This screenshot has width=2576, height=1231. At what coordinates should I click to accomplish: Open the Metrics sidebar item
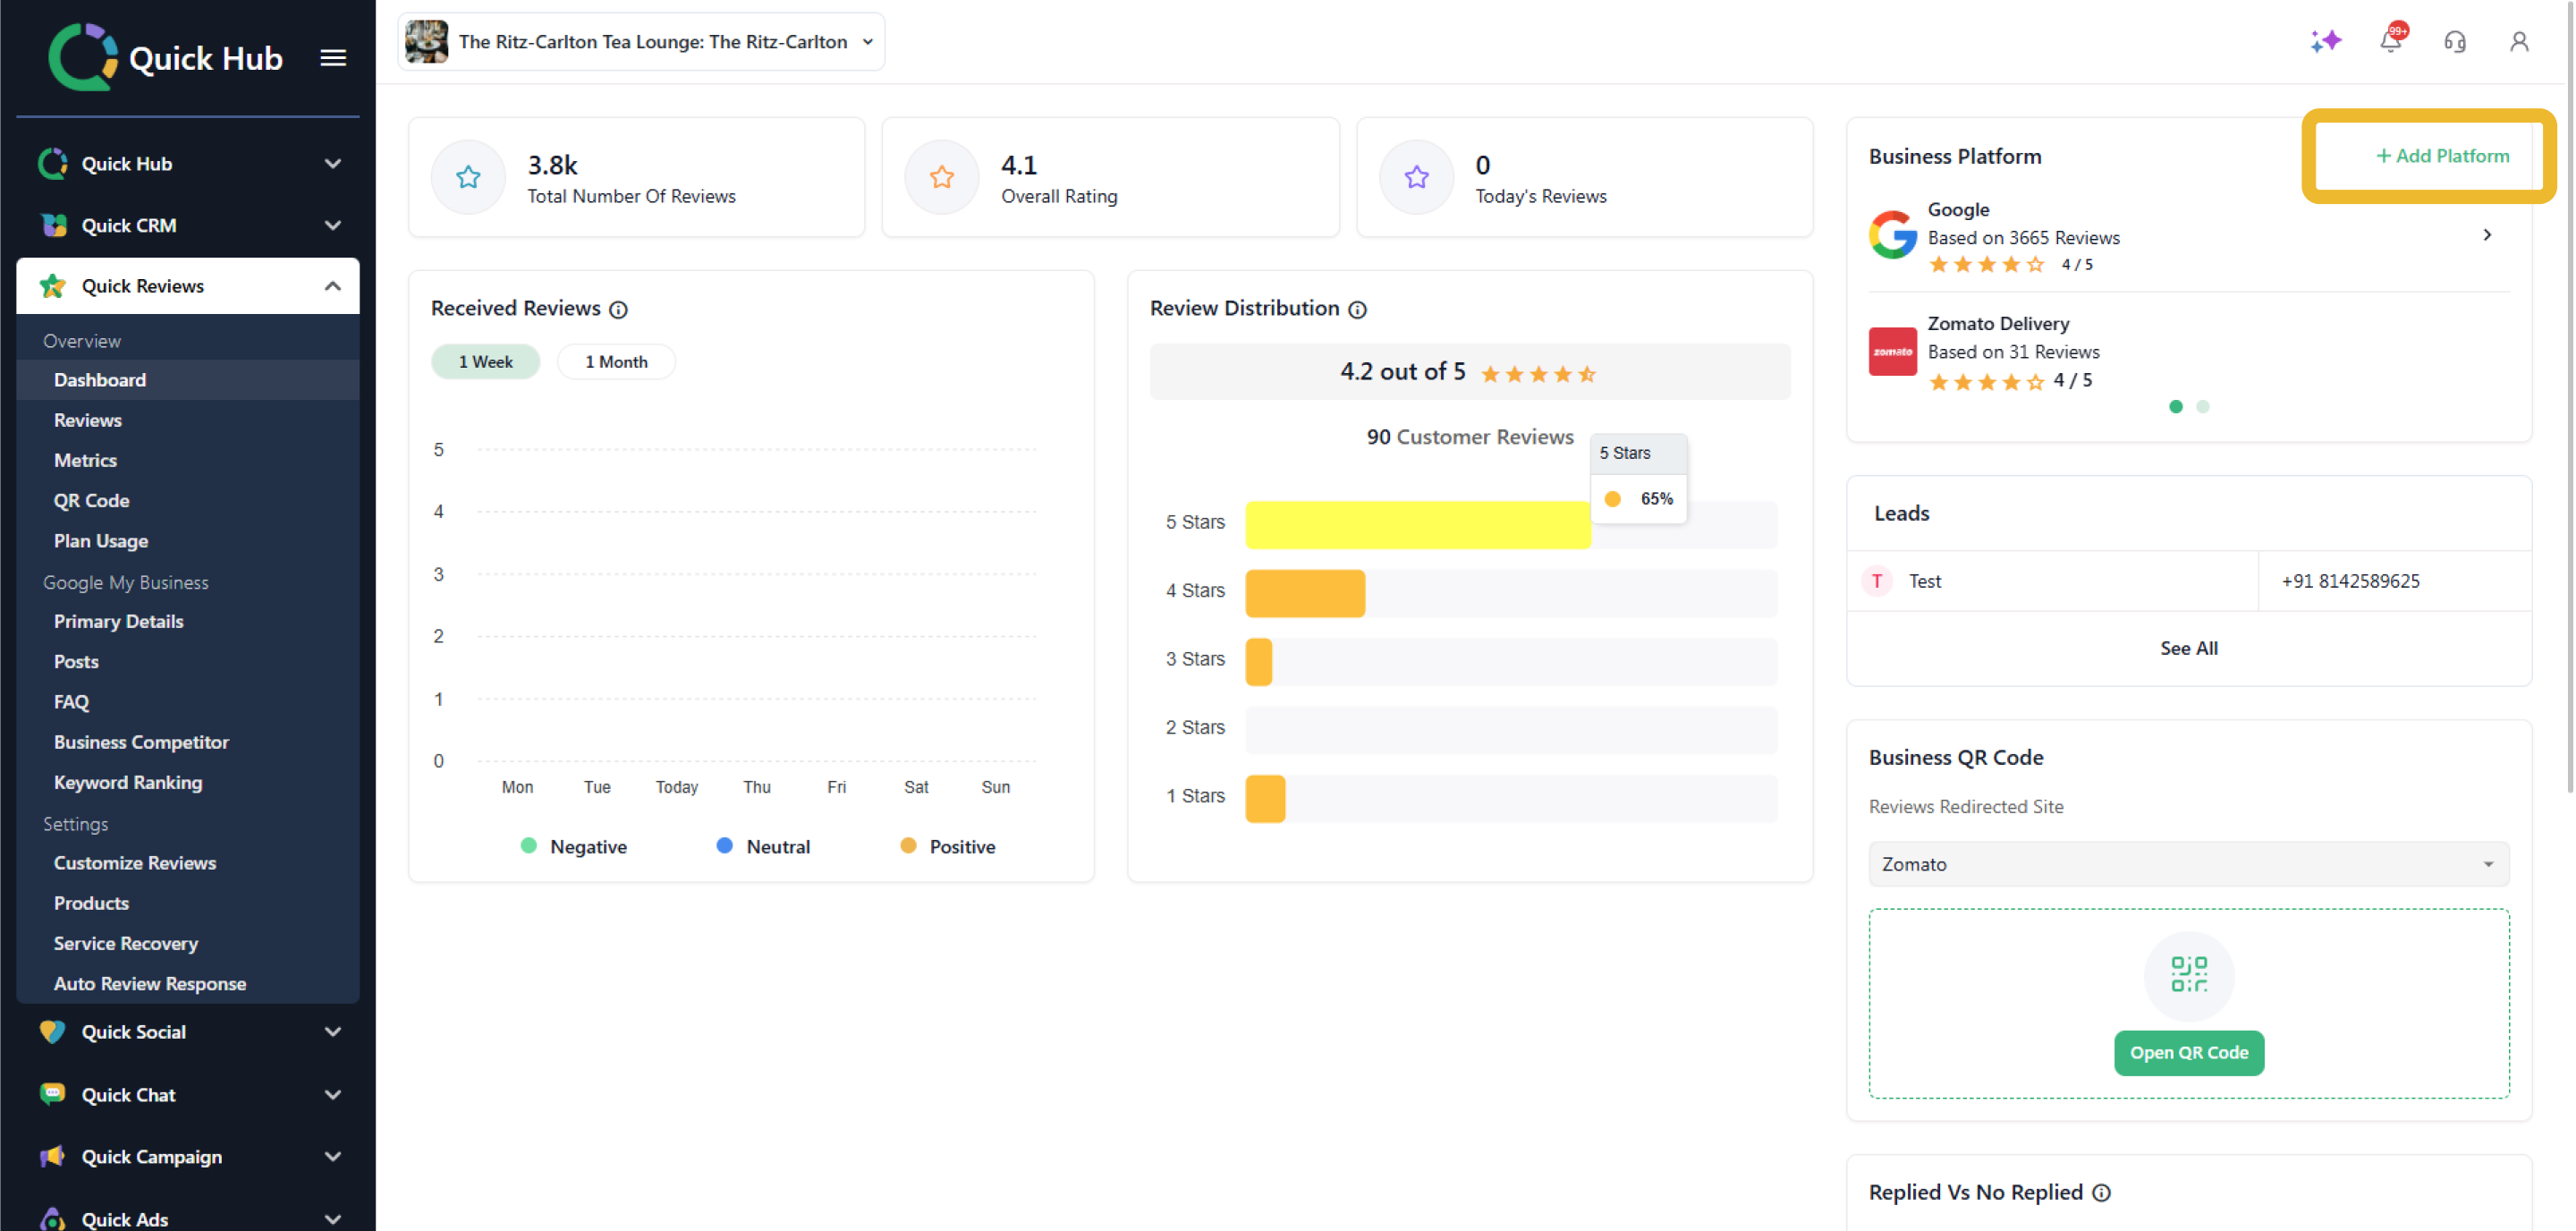[x=85, y=460]
